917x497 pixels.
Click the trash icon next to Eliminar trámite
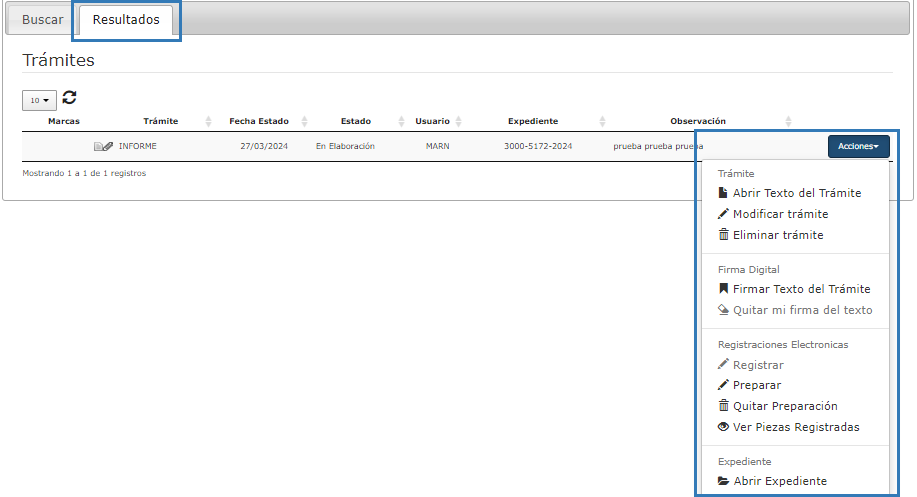[x=723, y=235]
